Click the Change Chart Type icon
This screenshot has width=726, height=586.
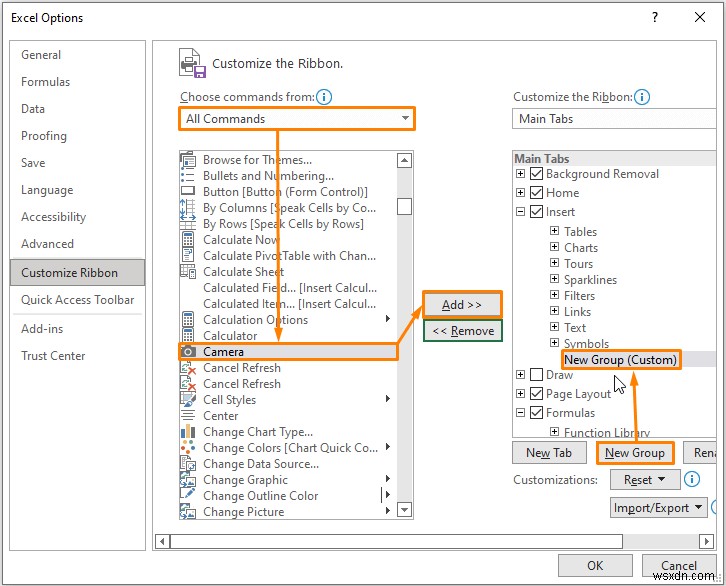click(188, 431)
